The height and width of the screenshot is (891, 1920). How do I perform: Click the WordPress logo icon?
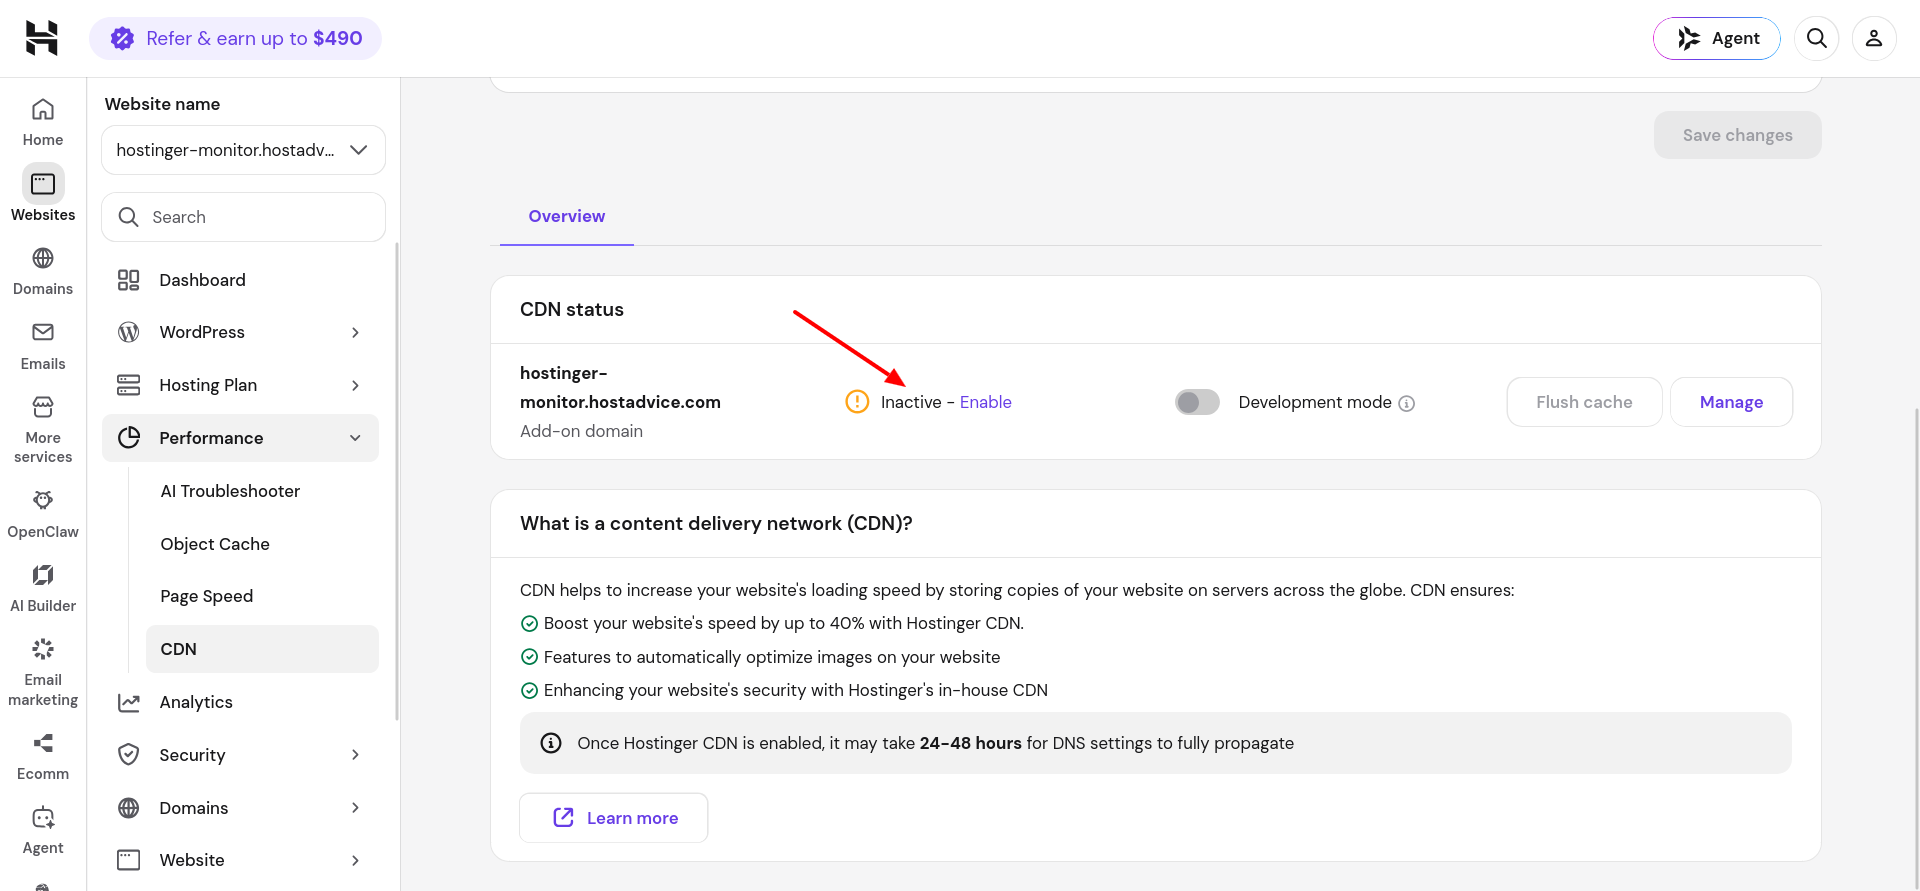(x=129, y=332)
